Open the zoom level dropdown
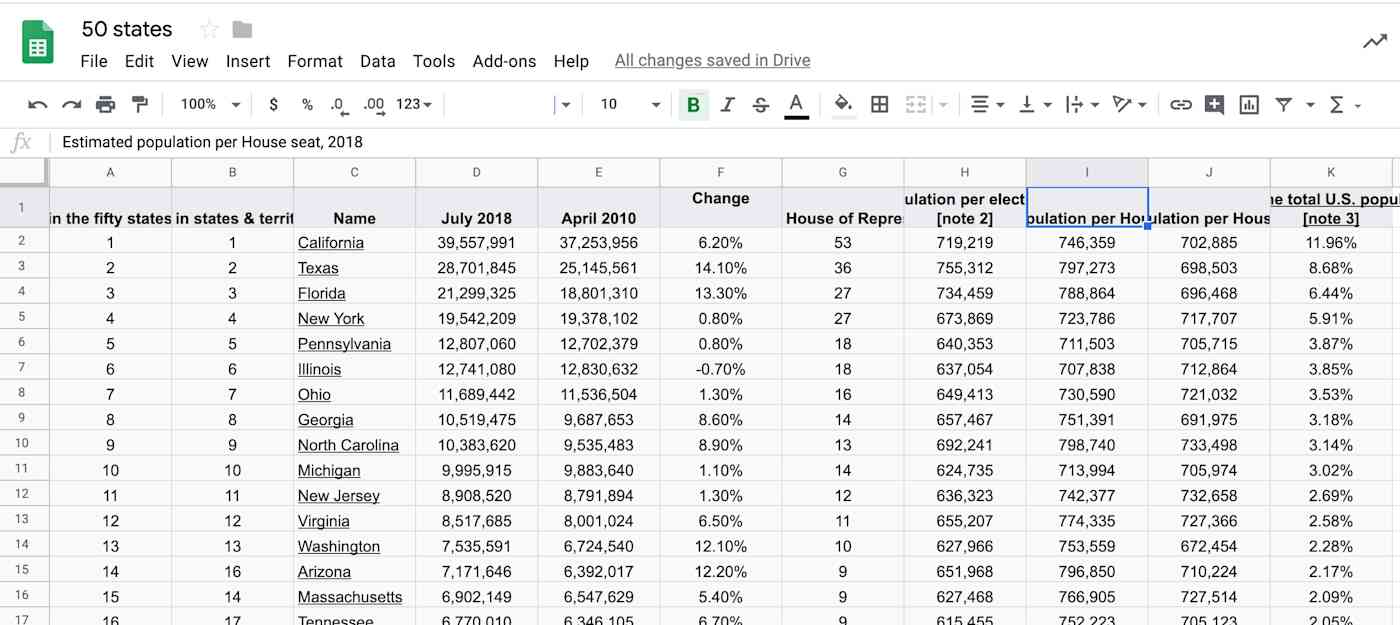 coord(208,104)
